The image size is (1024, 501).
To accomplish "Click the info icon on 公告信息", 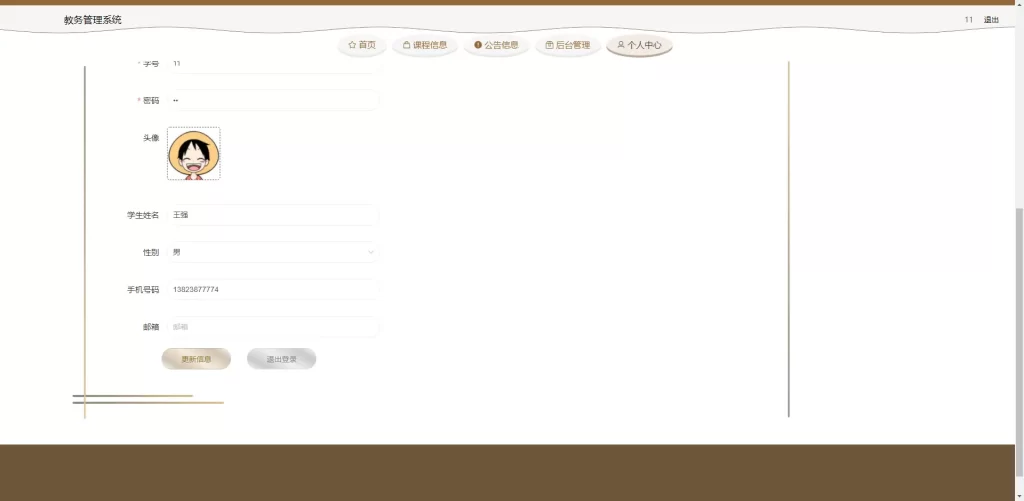I will click(478, 45).
